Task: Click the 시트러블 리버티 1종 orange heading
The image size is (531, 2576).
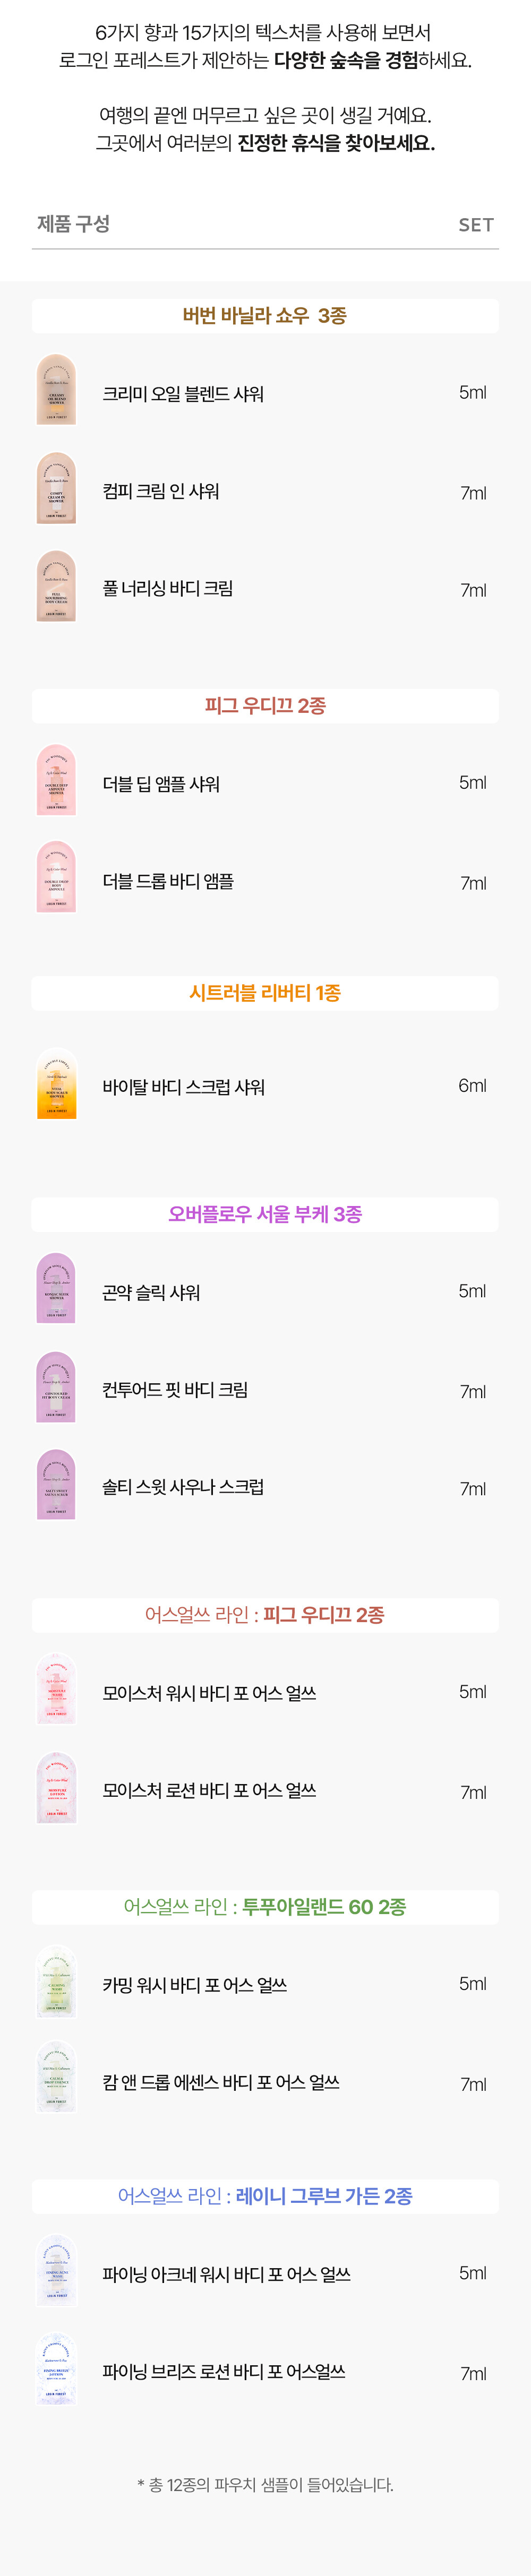Action: click(265, 993)
